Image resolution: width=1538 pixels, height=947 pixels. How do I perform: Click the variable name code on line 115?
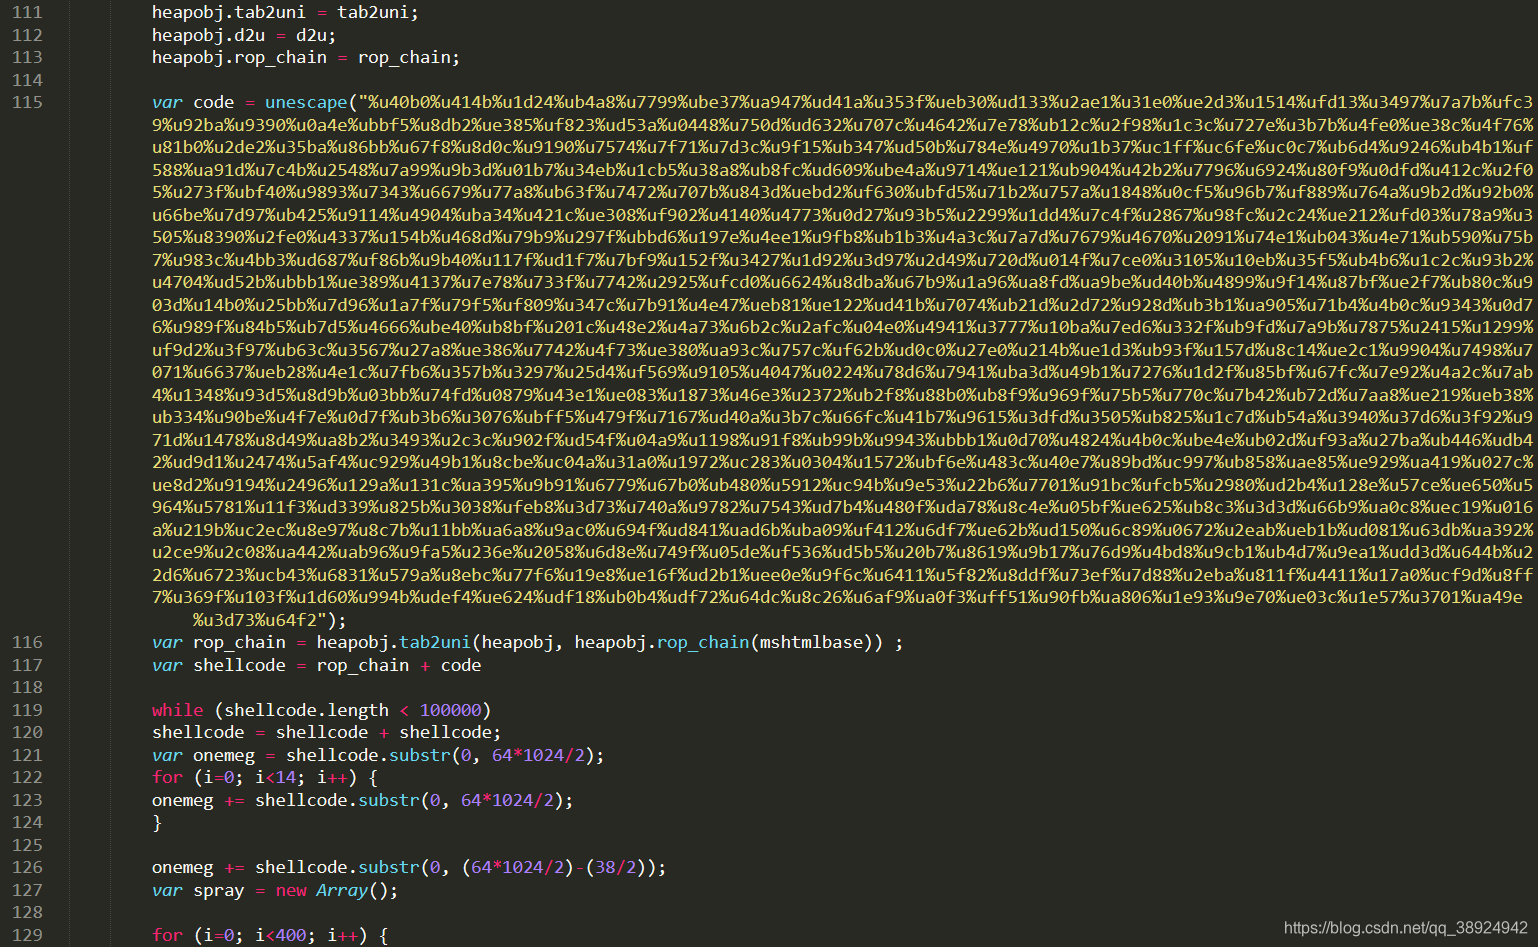click(214, 102)
